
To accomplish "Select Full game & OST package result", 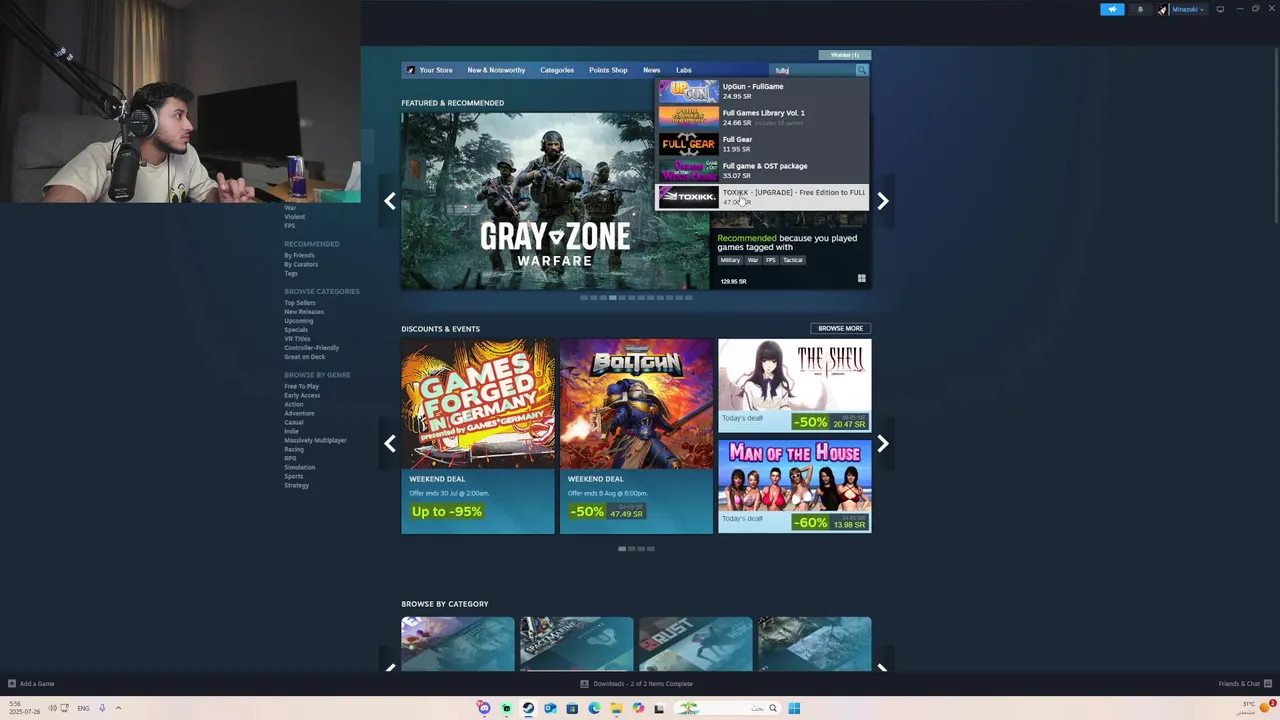I will coord(762,170).
